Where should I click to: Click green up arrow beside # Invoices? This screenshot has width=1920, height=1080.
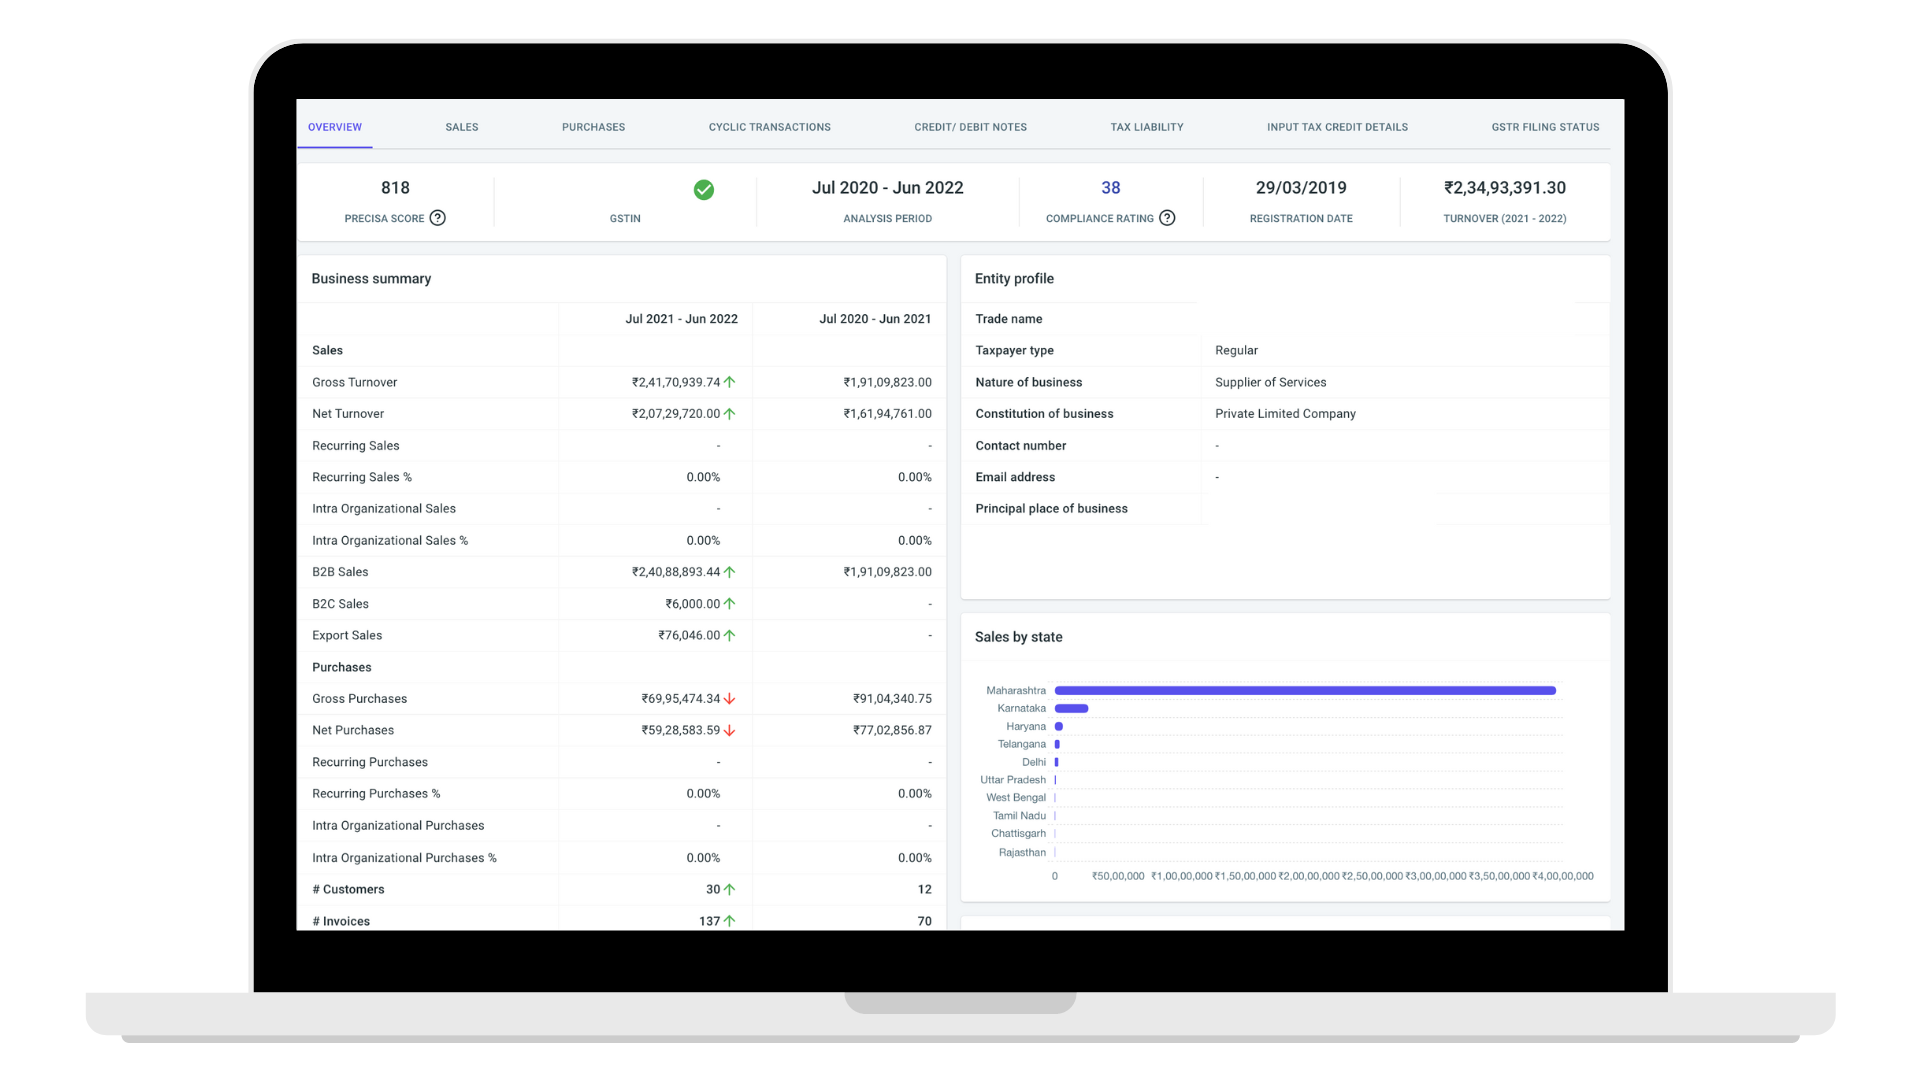730,921
